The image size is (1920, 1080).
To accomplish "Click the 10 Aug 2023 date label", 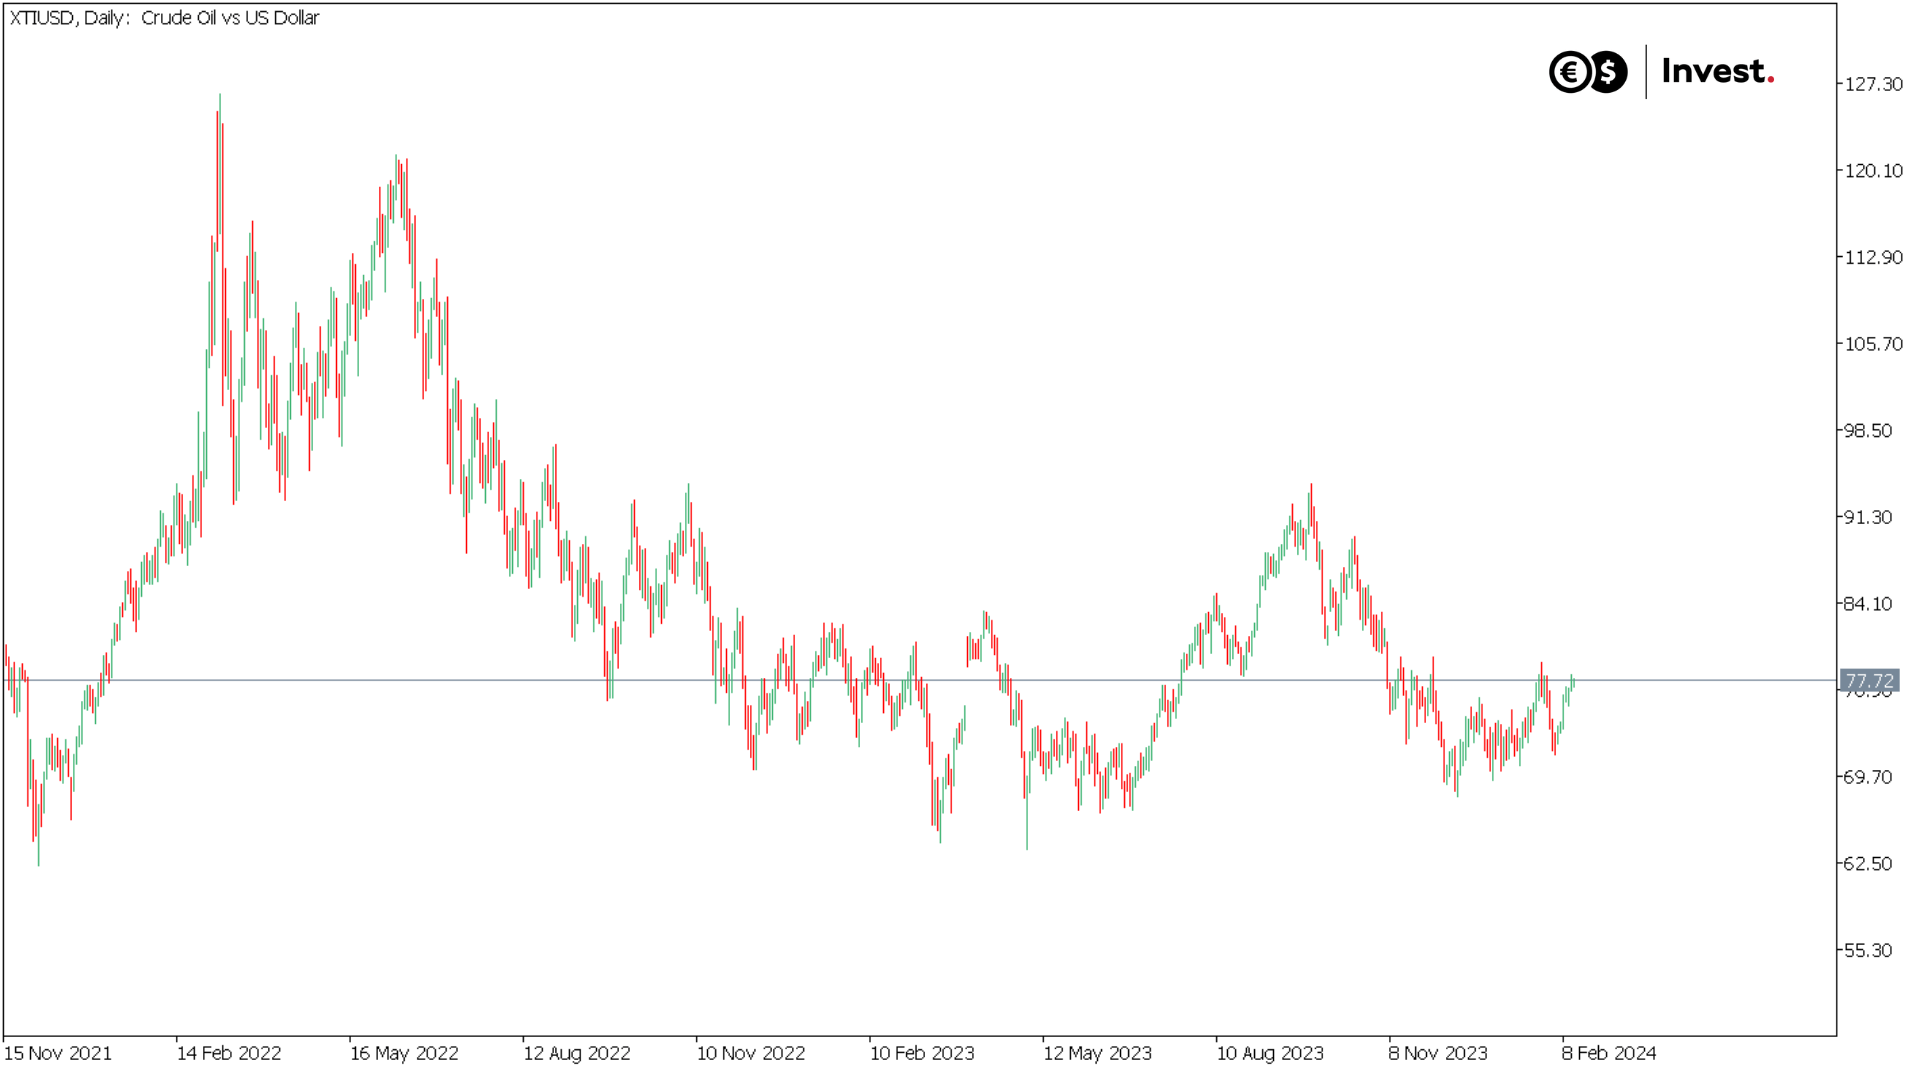I will coord(1270,1053).
